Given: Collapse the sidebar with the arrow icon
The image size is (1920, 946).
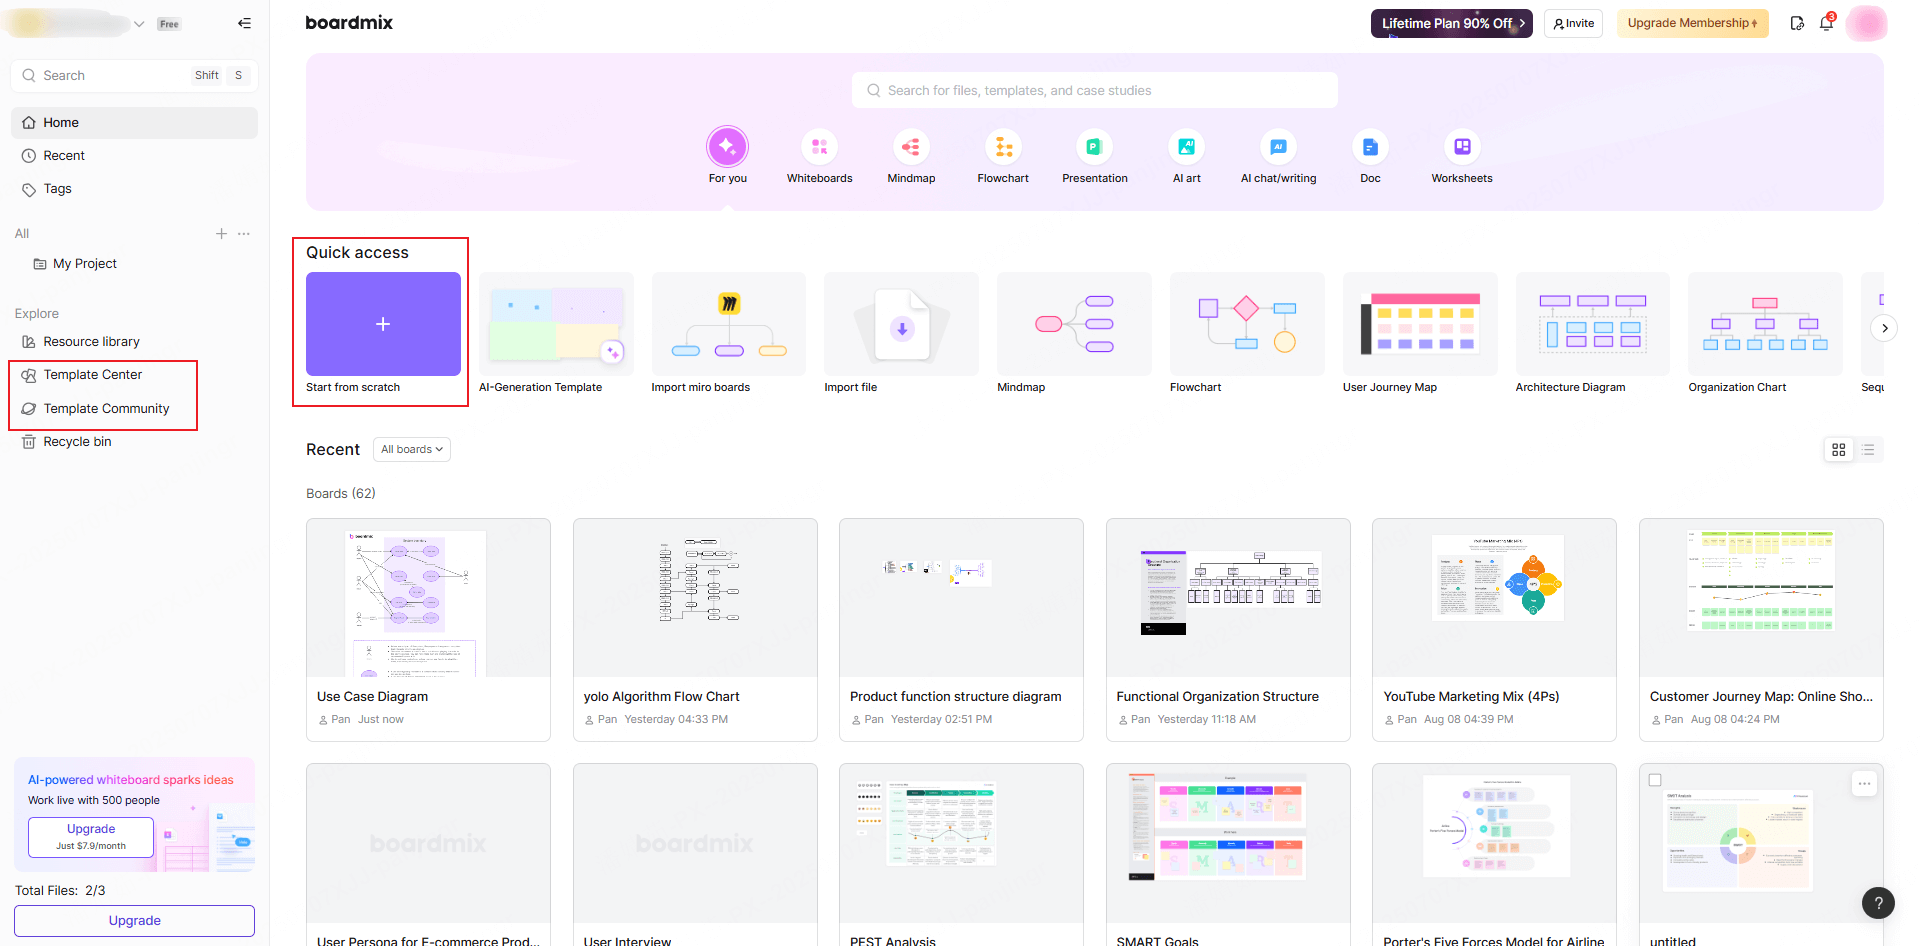Looking at the screenshot, I should coord(244,23).
